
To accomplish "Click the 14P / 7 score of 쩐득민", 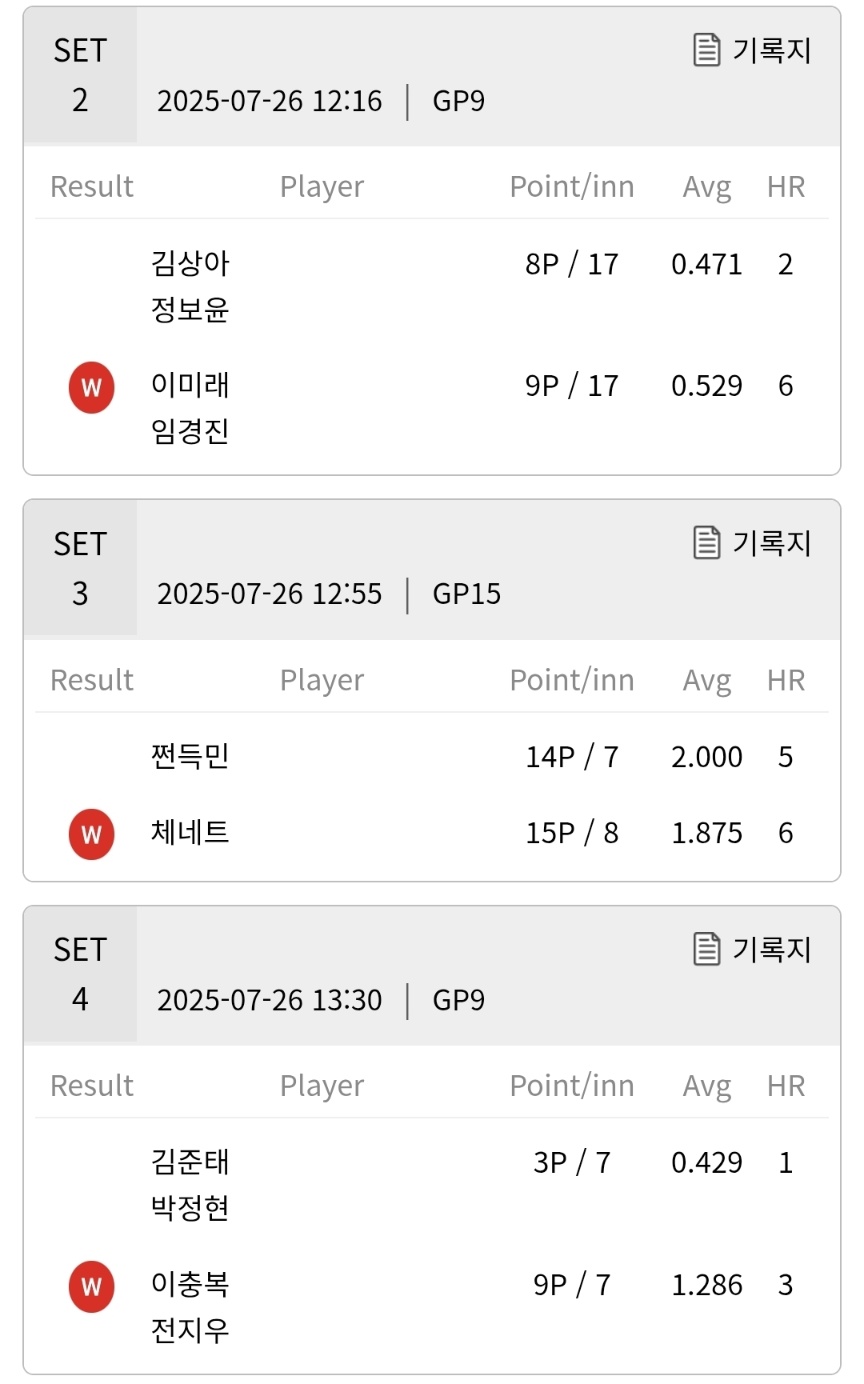I will tap(572, 757).
